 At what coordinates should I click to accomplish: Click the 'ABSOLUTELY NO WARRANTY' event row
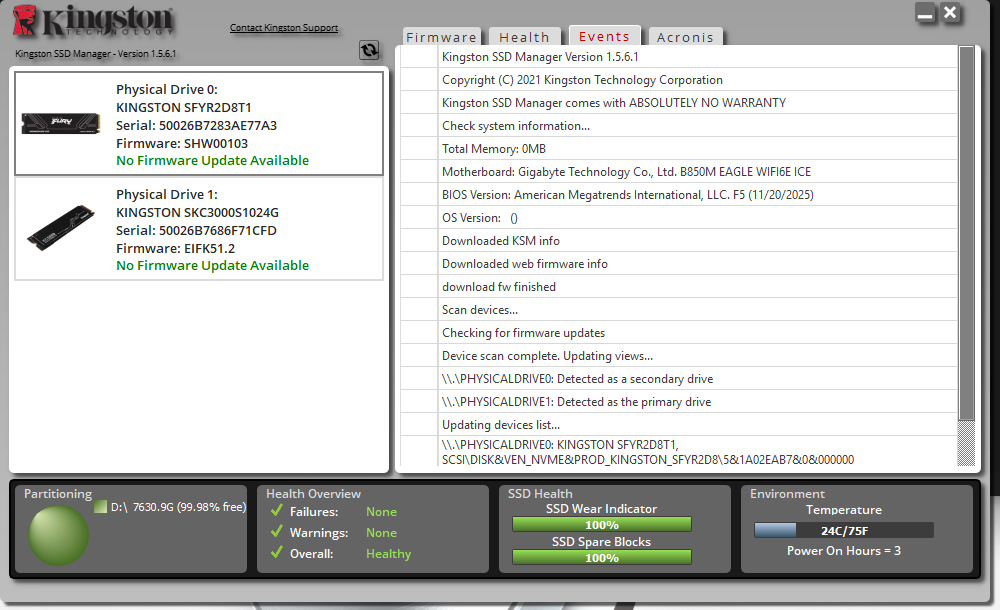pos(679,103)
